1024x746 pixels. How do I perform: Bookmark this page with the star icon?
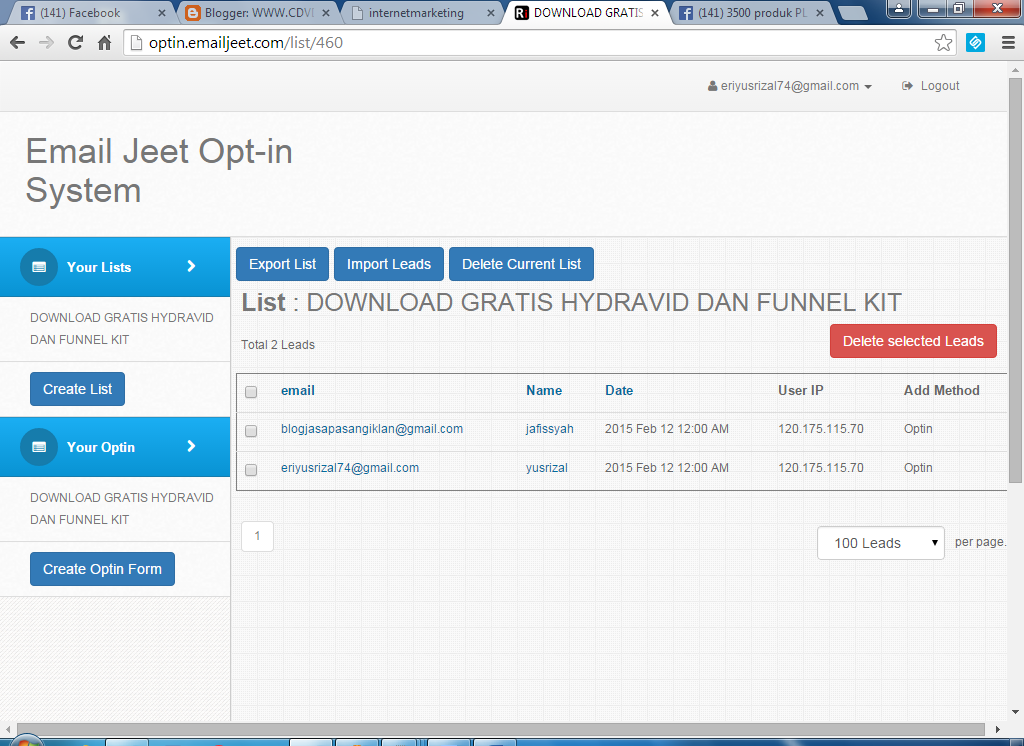tap(943, 43)
